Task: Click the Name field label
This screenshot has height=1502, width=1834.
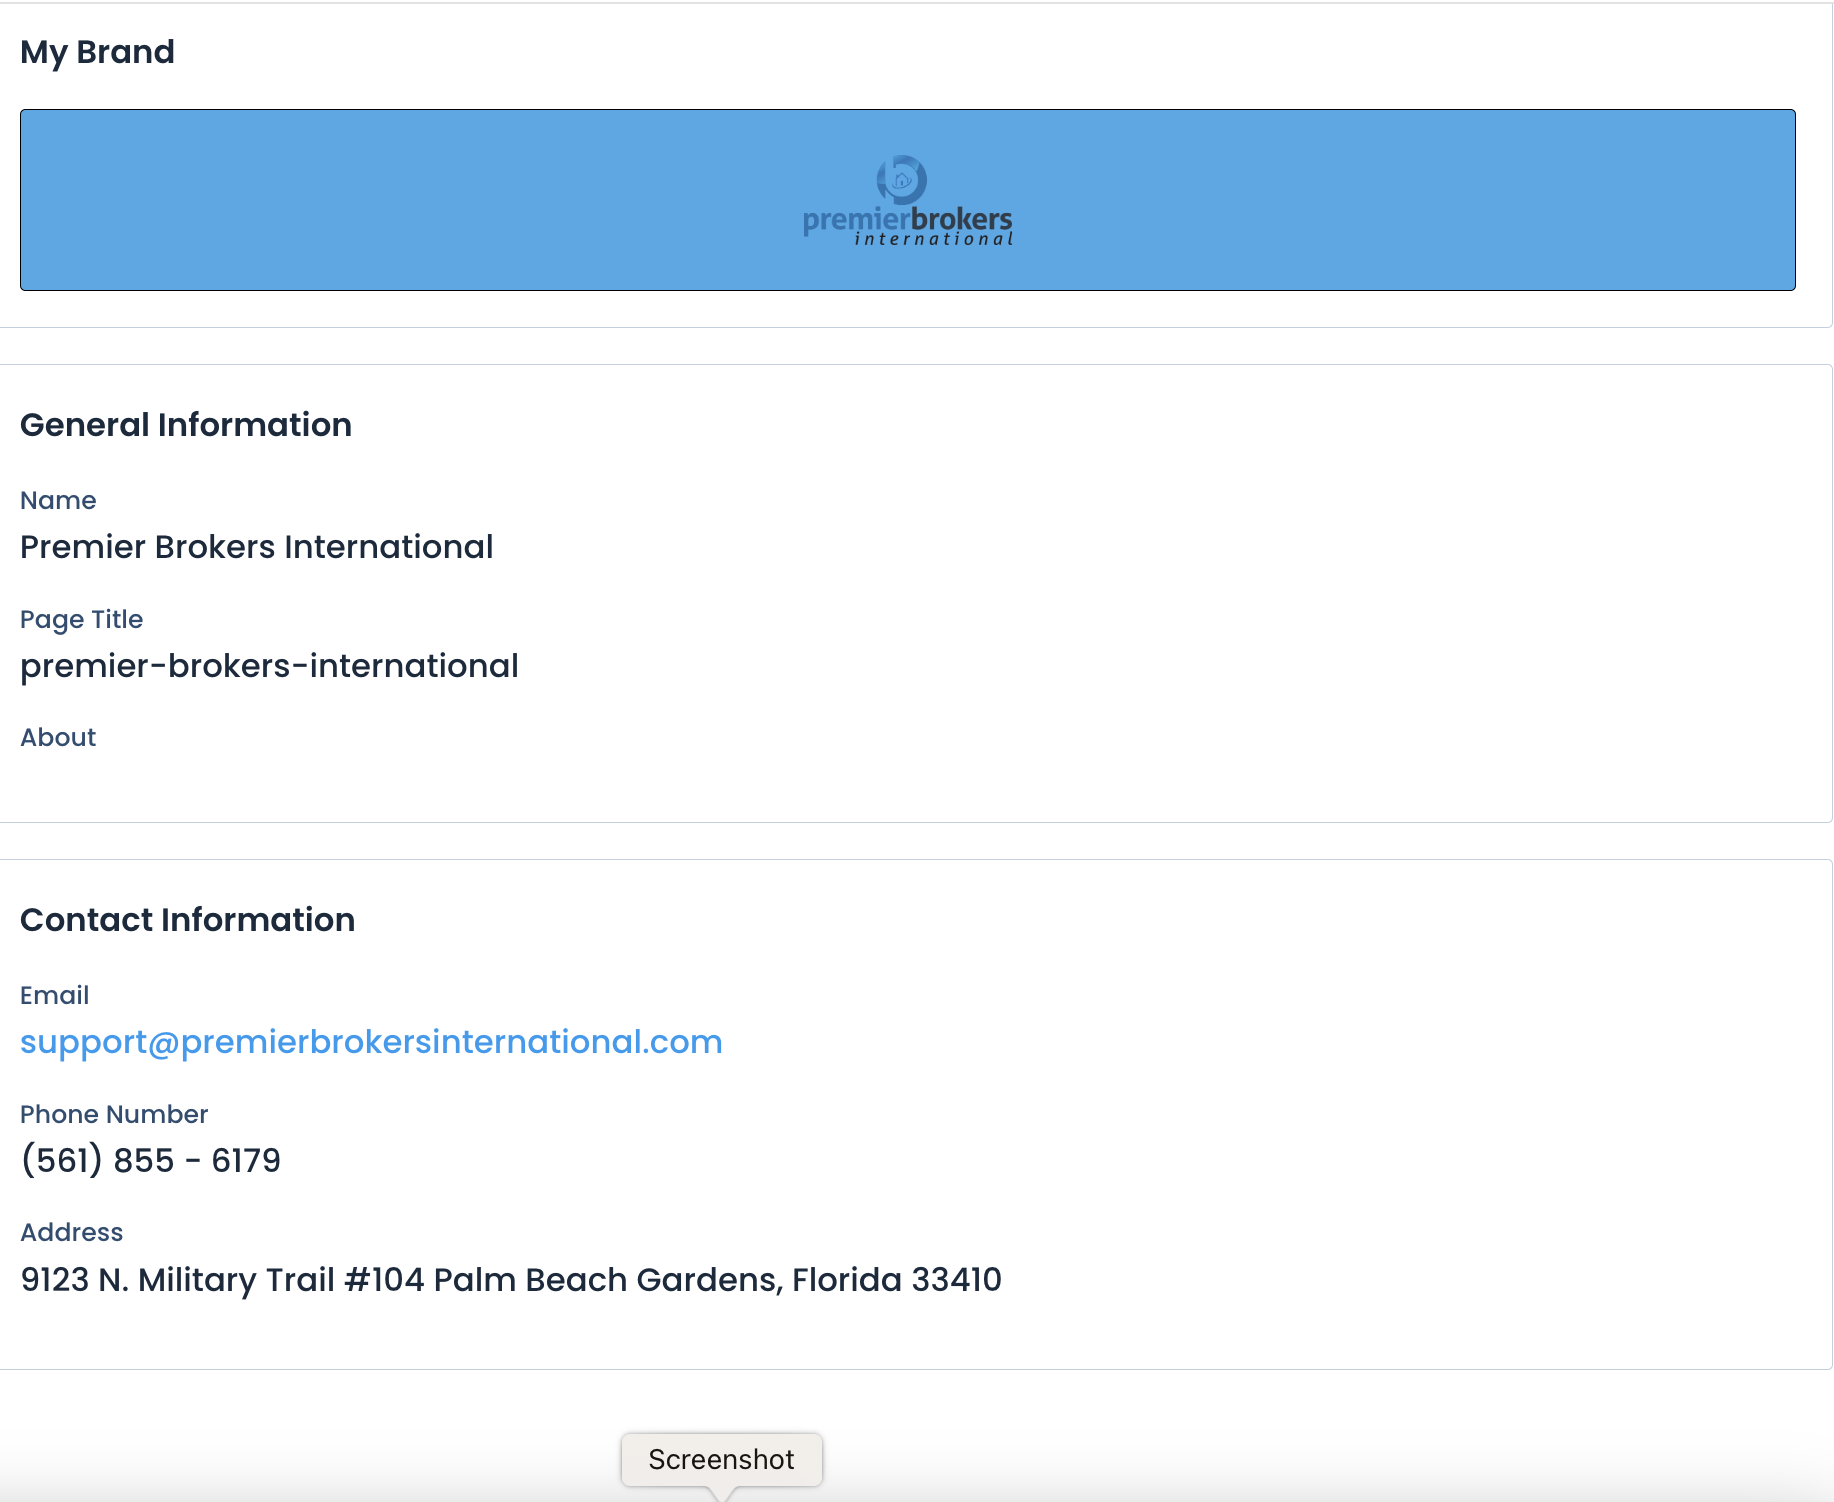Action: pos(58,500)
